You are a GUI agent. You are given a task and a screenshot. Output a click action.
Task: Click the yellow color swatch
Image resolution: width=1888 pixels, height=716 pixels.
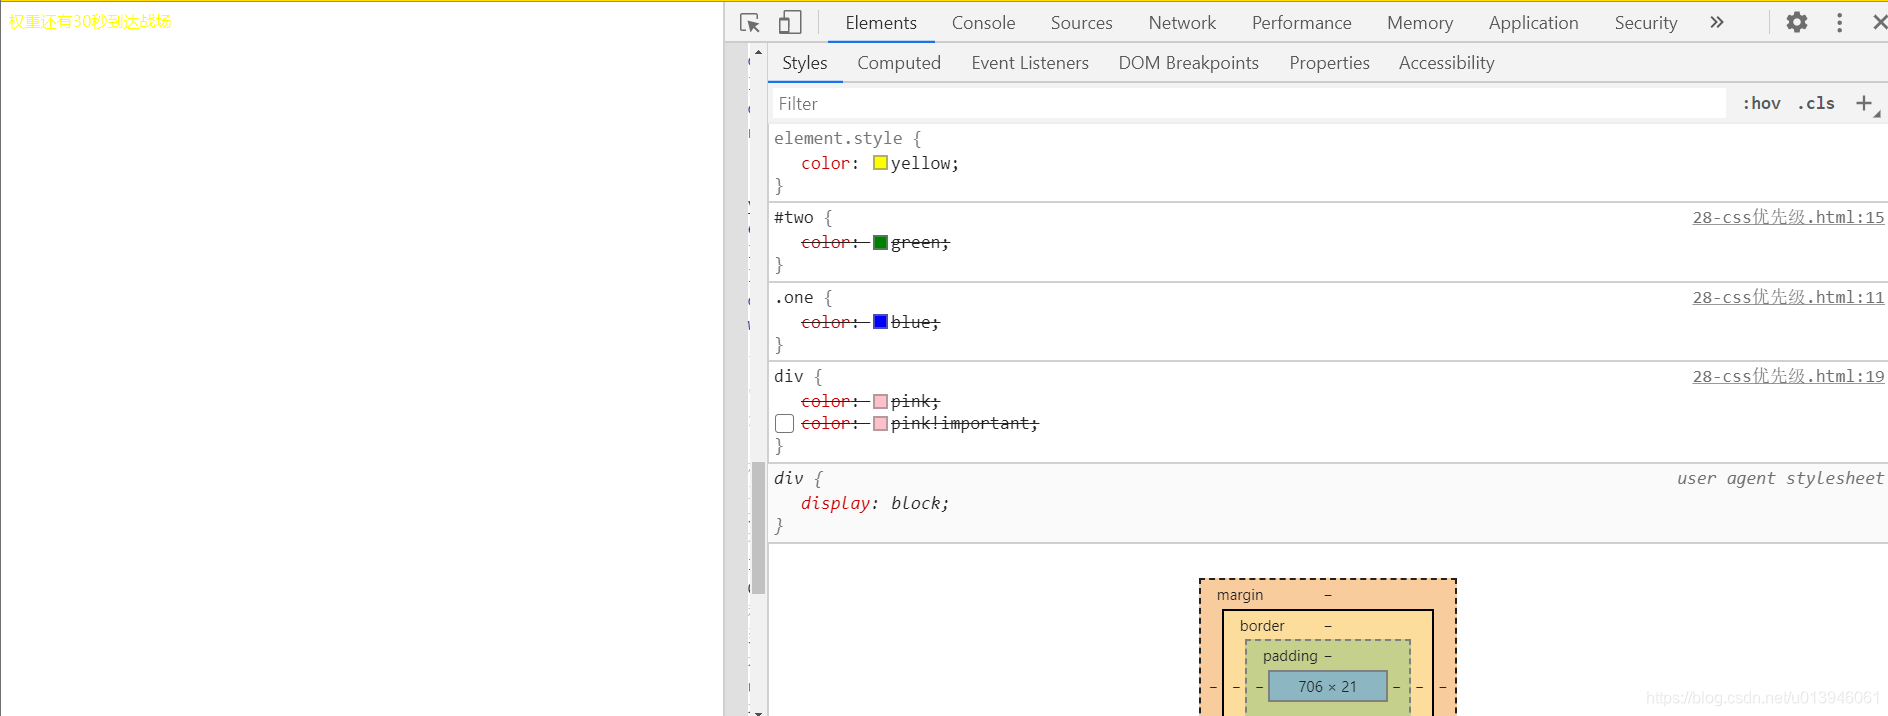(880, 163)
